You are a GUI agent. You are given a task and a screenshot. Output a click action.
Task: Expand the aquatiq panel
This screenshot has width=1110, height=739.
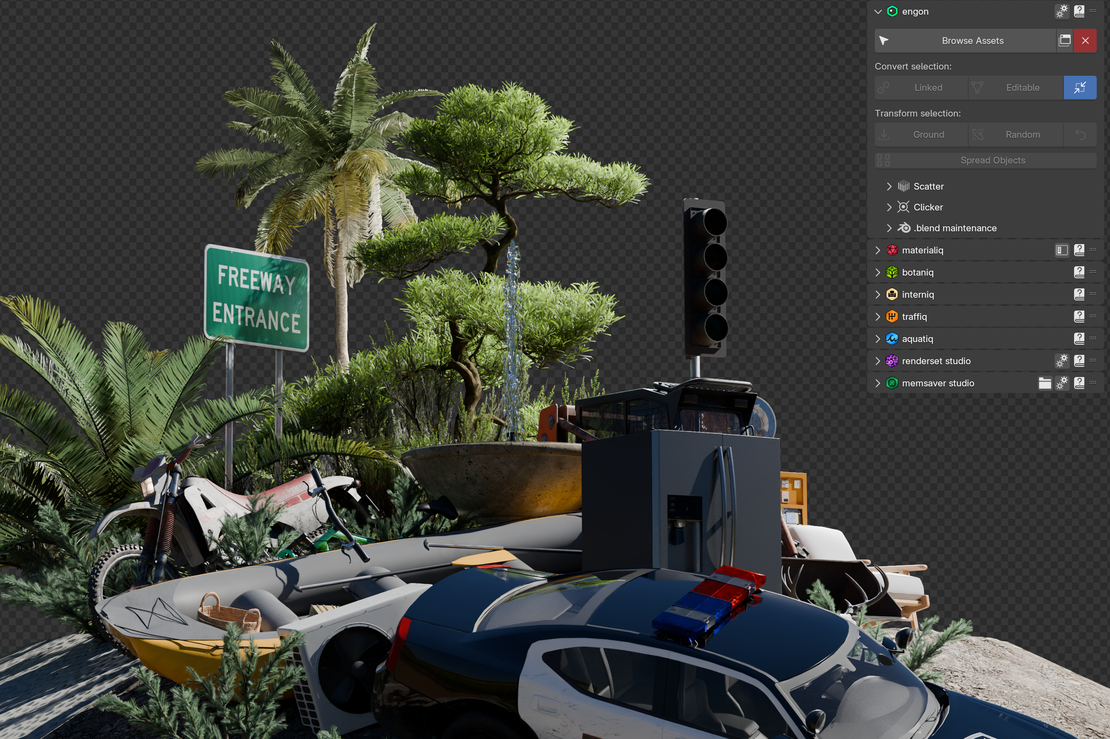[x=878, y=339]
